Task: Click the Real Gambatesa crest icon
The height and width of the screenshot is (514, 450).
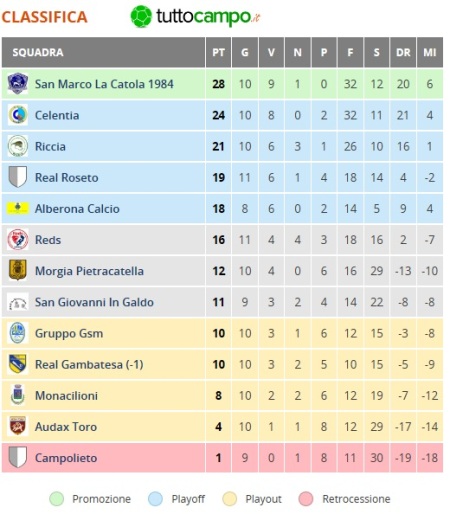Action: coord(18,364)
